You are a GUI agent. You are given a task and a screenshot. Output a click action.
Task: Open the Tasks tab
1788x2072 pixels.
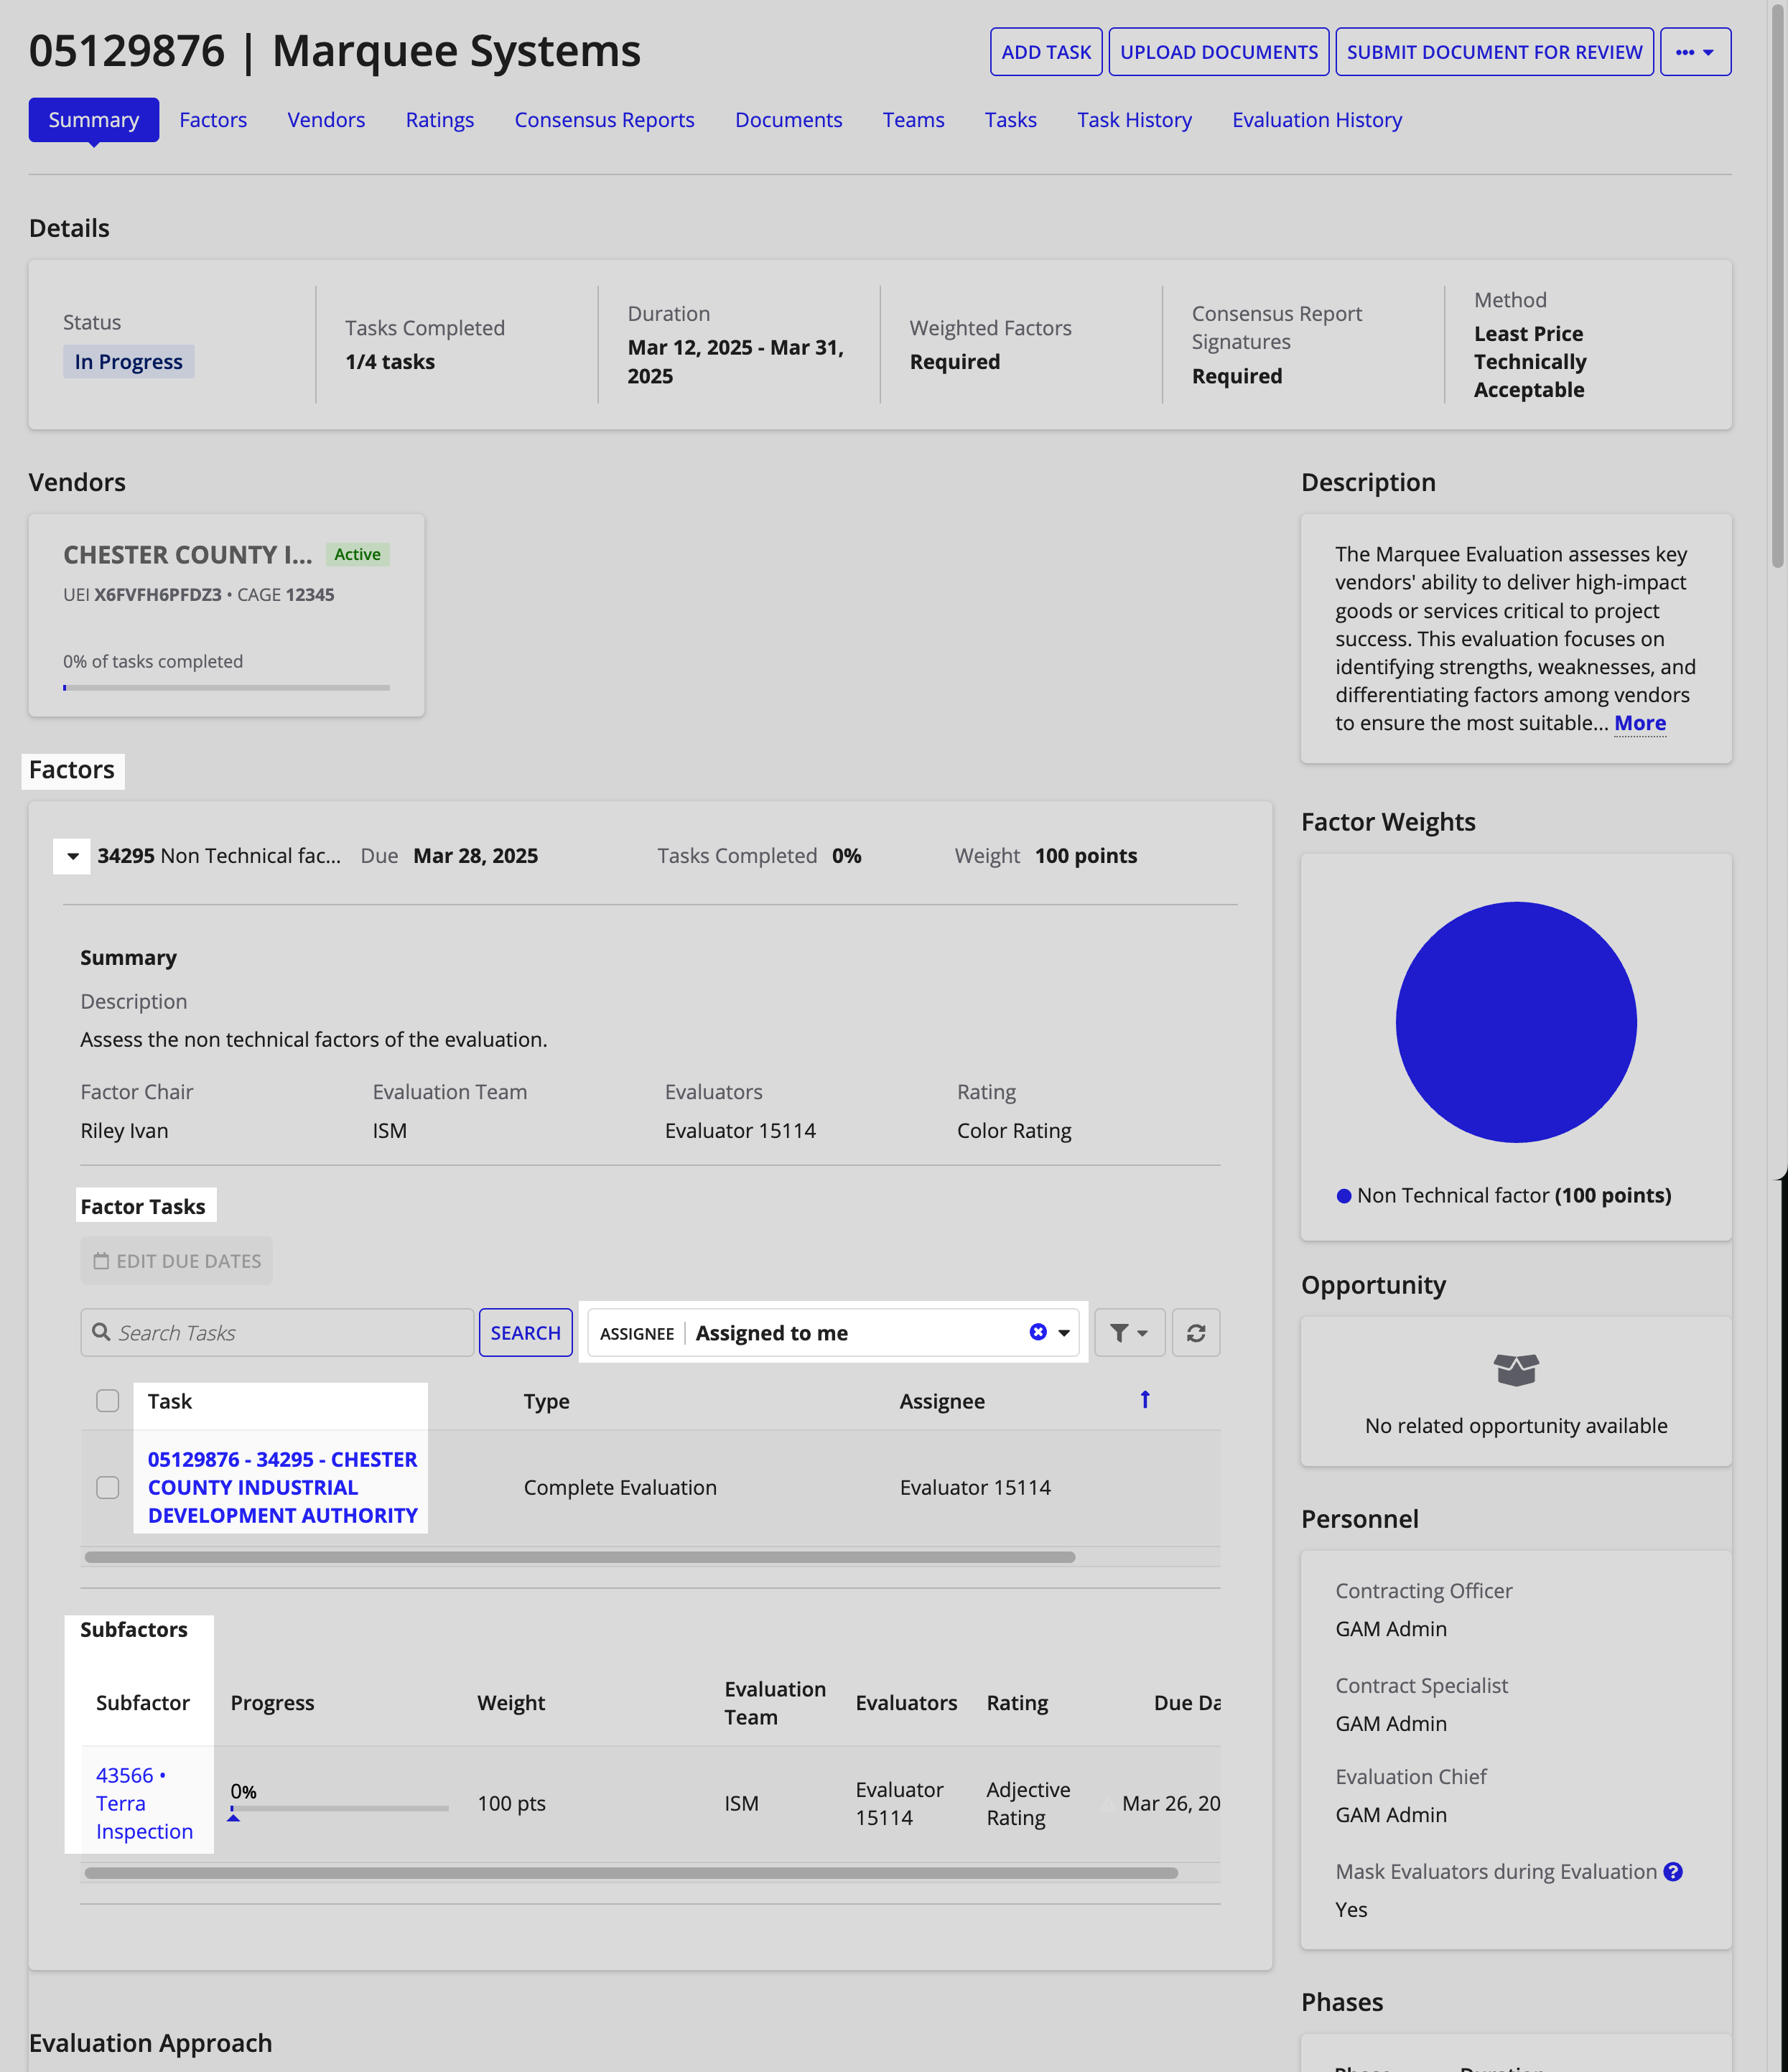[1010, 120]
